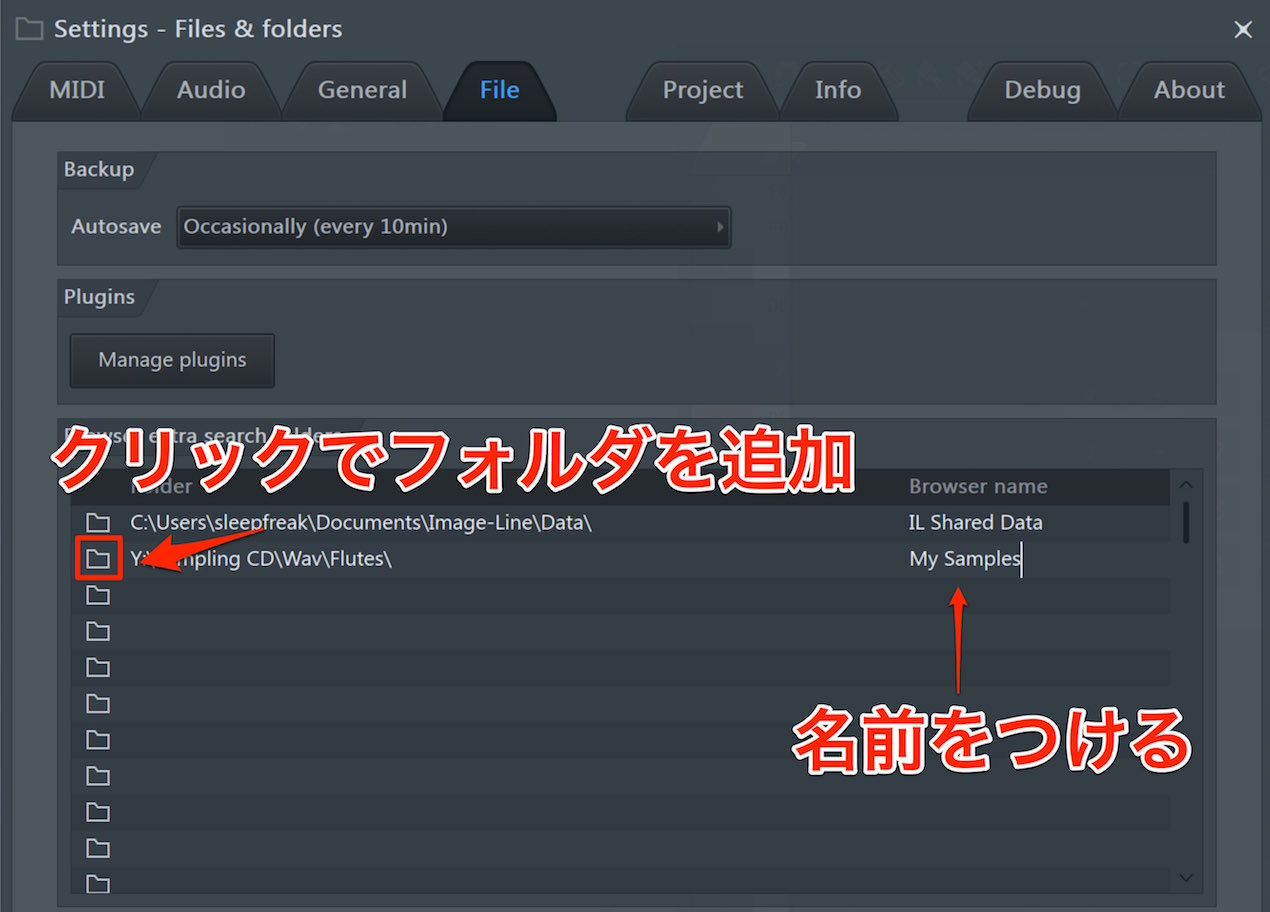Viewport: 1270px width, 912px height.
Task: Click the Settings window folder icon in title bar
Action: click(x=29, y=29)
